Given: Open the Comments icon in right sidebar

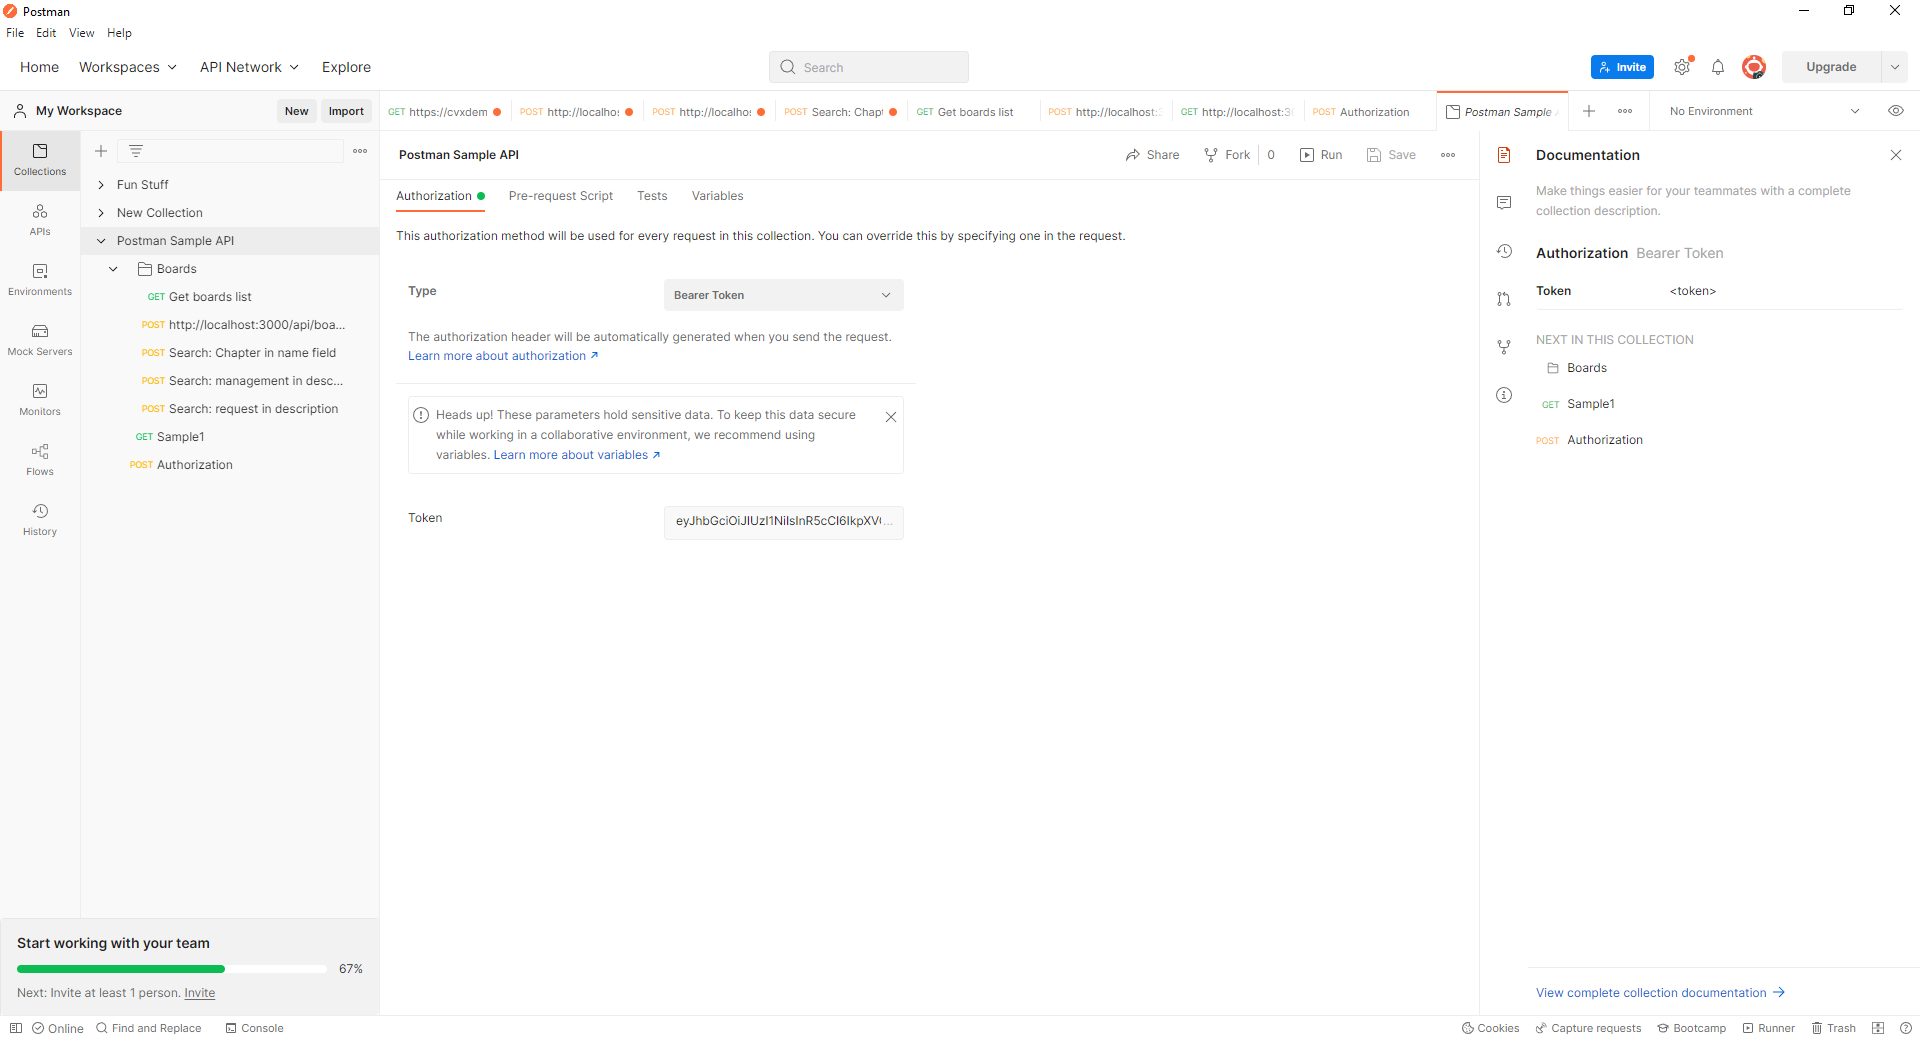Looking at the screenshot, I should [1504, 203].
